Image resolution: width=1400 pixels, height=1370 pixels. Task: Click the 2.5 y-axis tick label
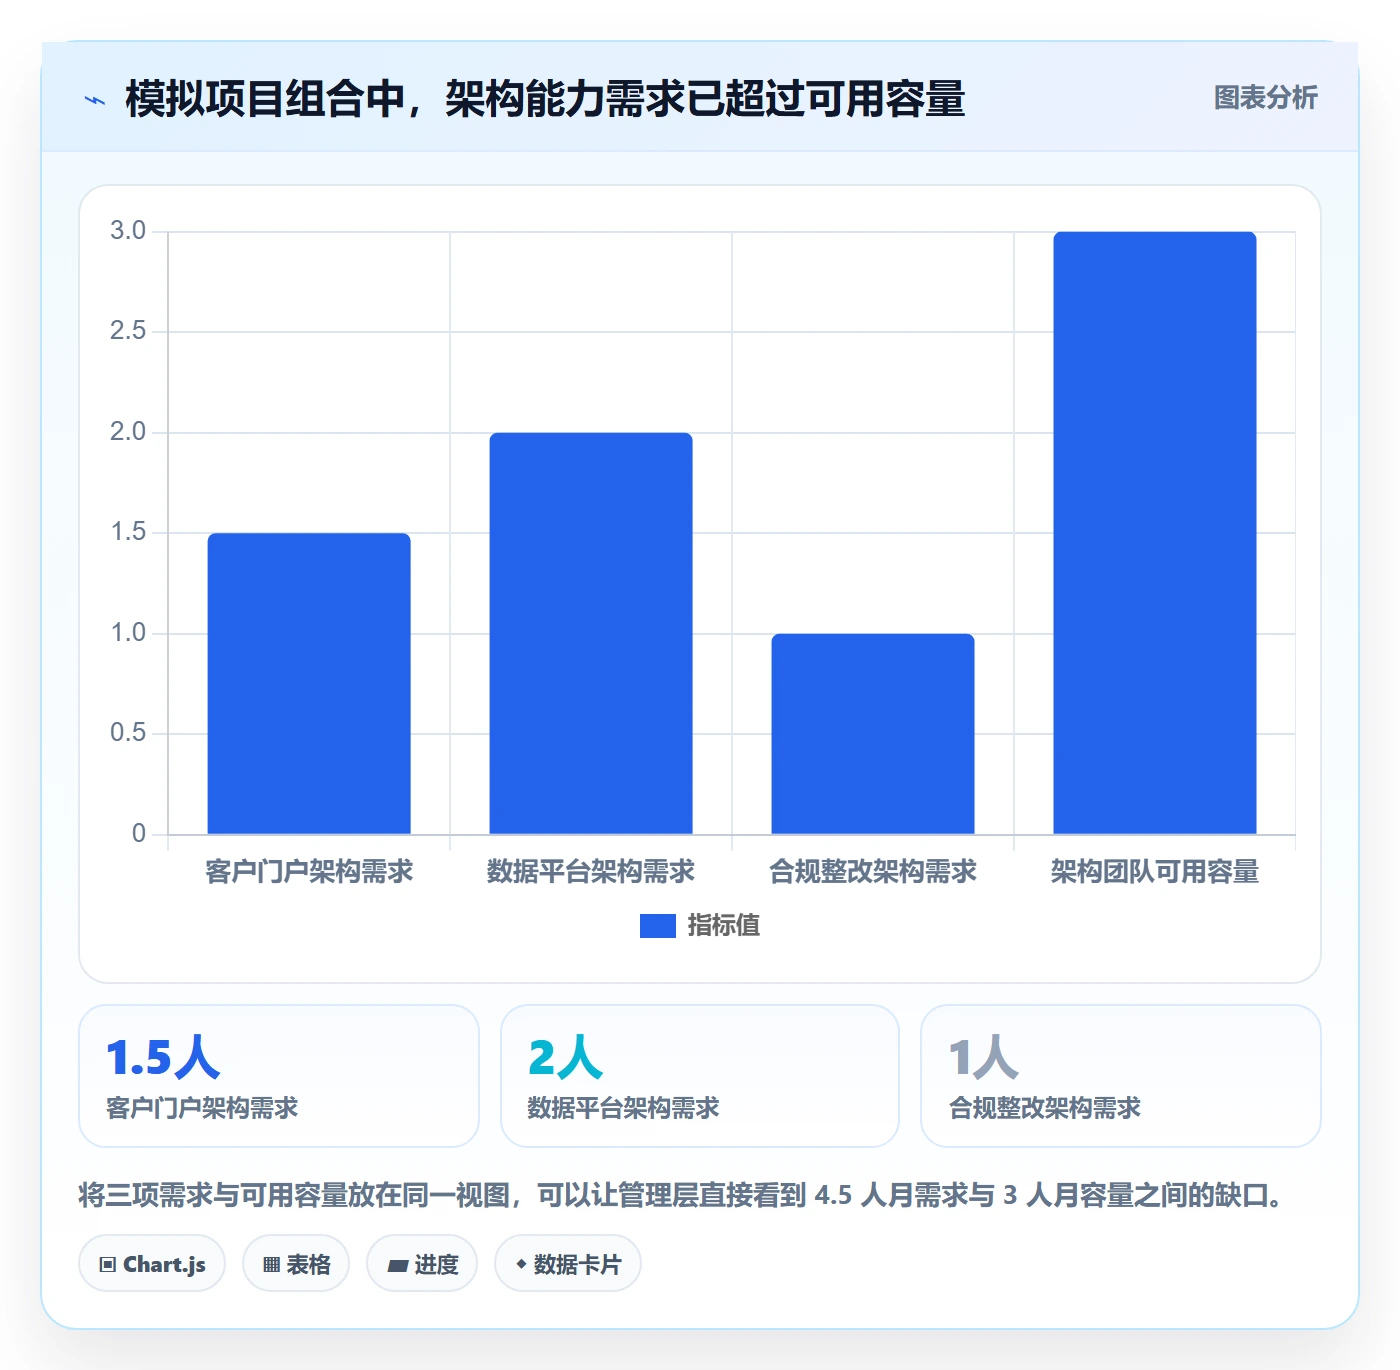(128, 331)
